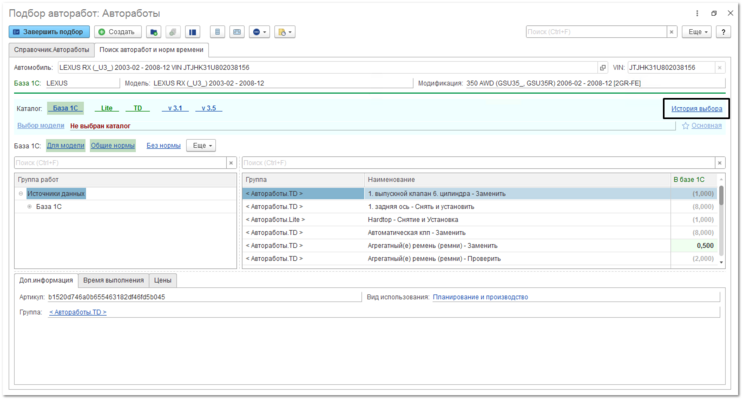Open the blue circle icon dropdown
Image resolution: width=743 pixels, height=400 pixels.
(x=259, y=32)
